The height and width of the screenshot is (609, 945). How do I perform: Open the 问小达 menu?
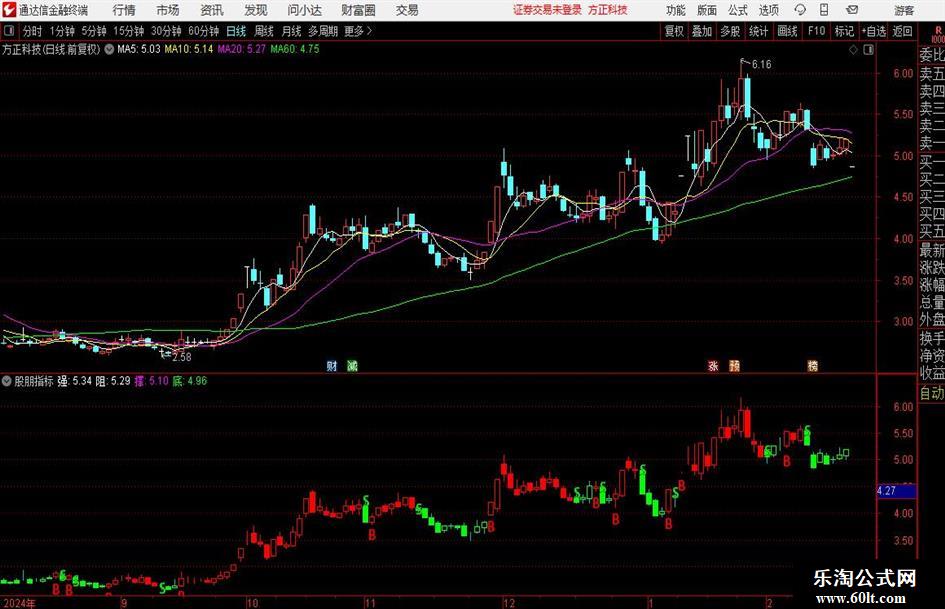coord(304,10)
